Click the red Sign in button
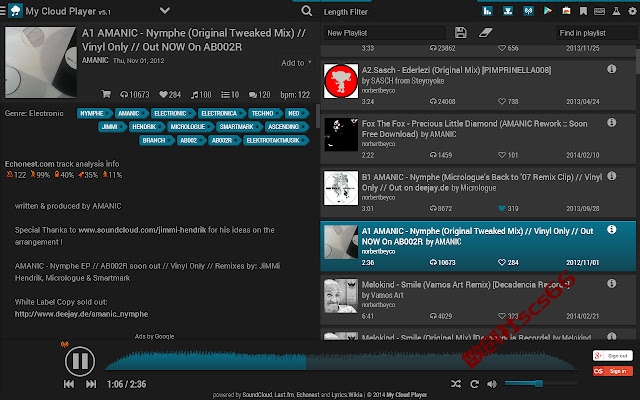 tap(613, 371)
